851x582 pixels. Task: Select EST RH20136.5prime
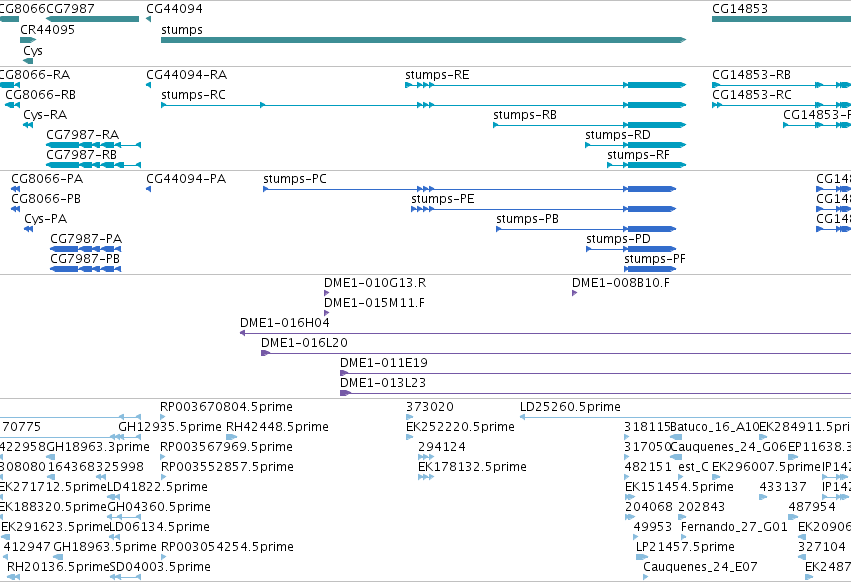(14, 577)
